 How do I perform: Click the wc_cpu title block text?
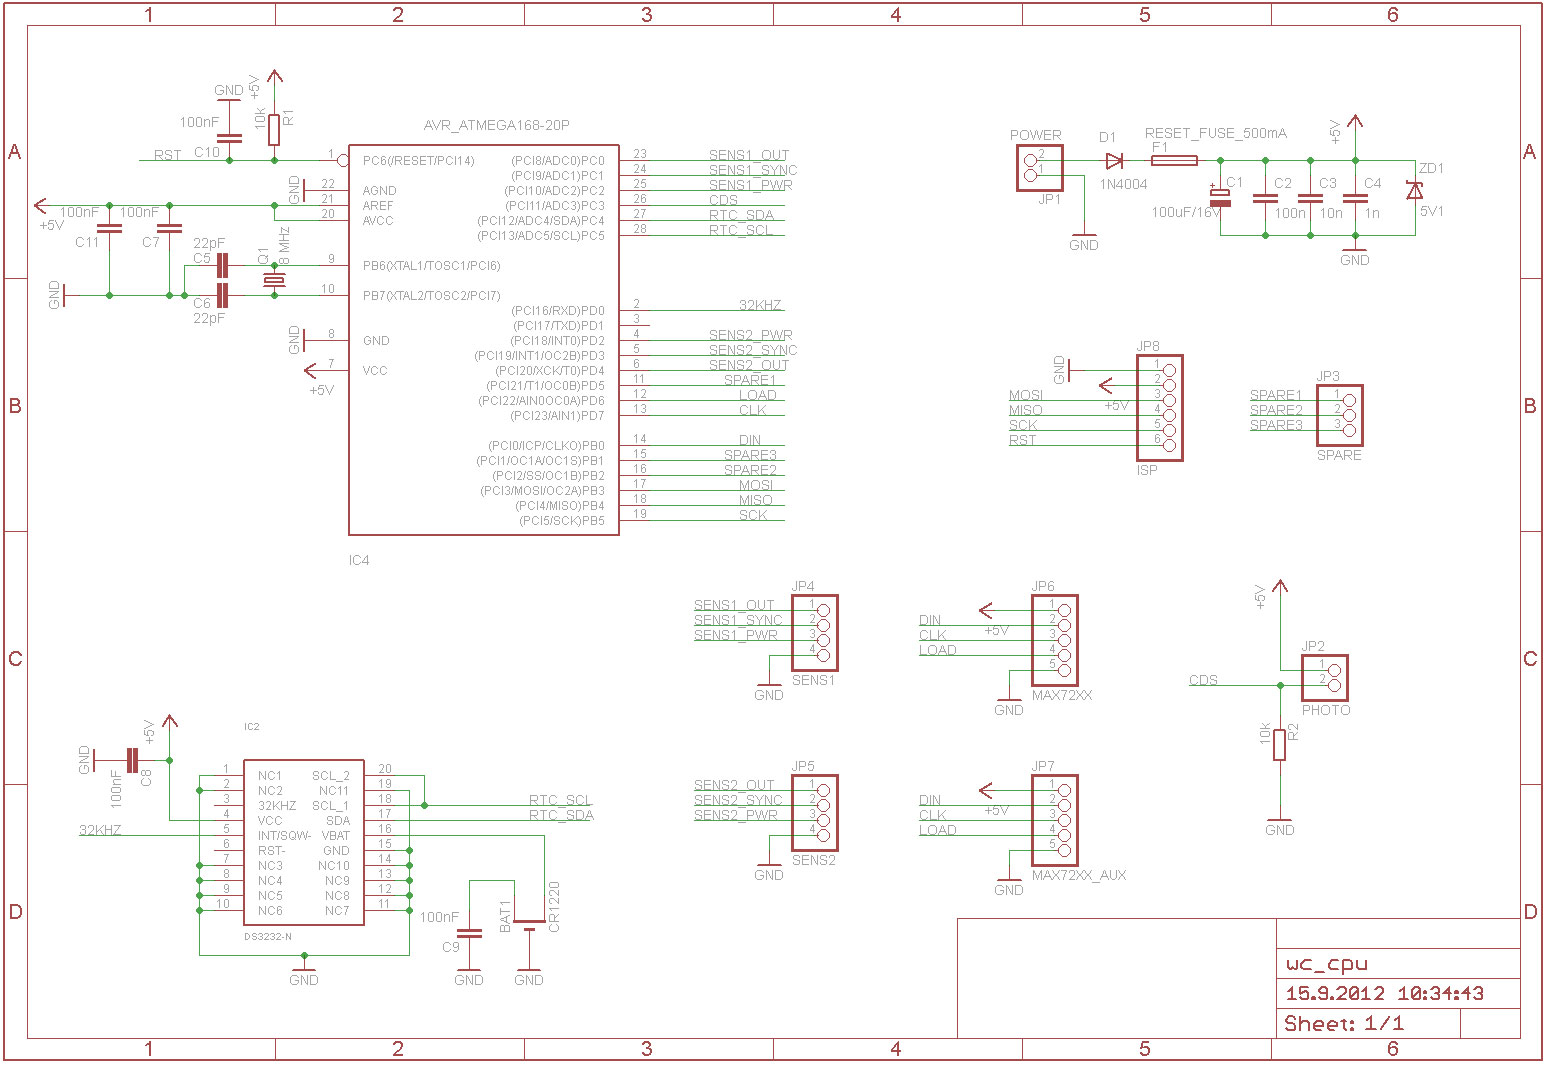click(x=1326, y=965)
